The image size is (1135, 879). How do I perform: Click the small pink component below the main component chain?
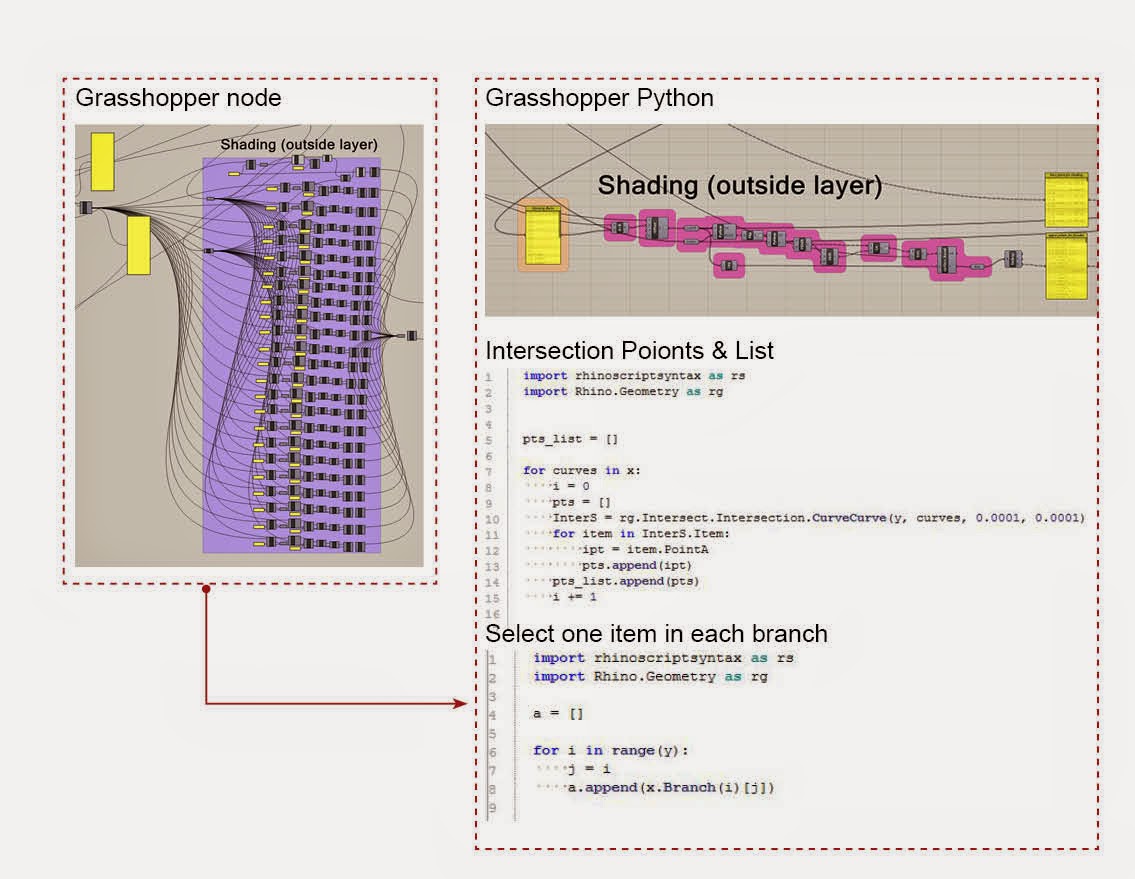tap(729, 264)
